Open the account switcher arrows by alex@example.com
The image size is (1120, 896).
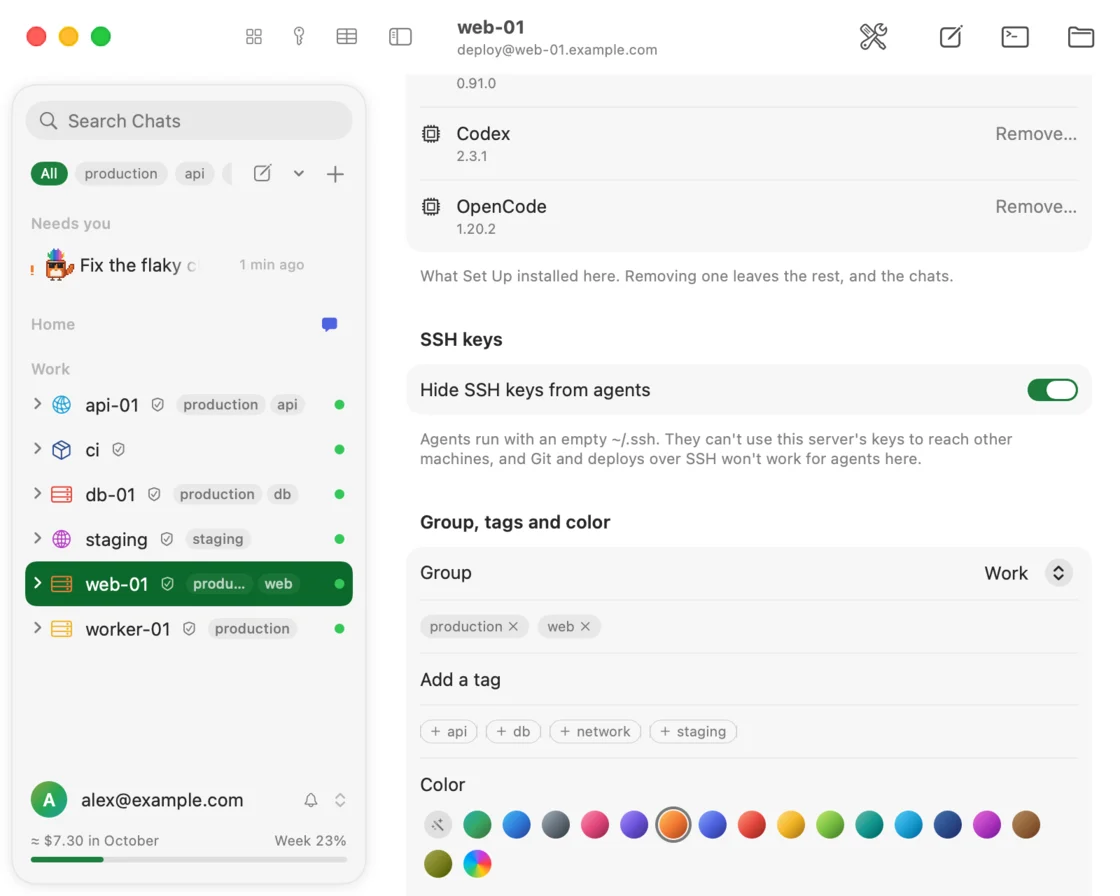point(340,800)
